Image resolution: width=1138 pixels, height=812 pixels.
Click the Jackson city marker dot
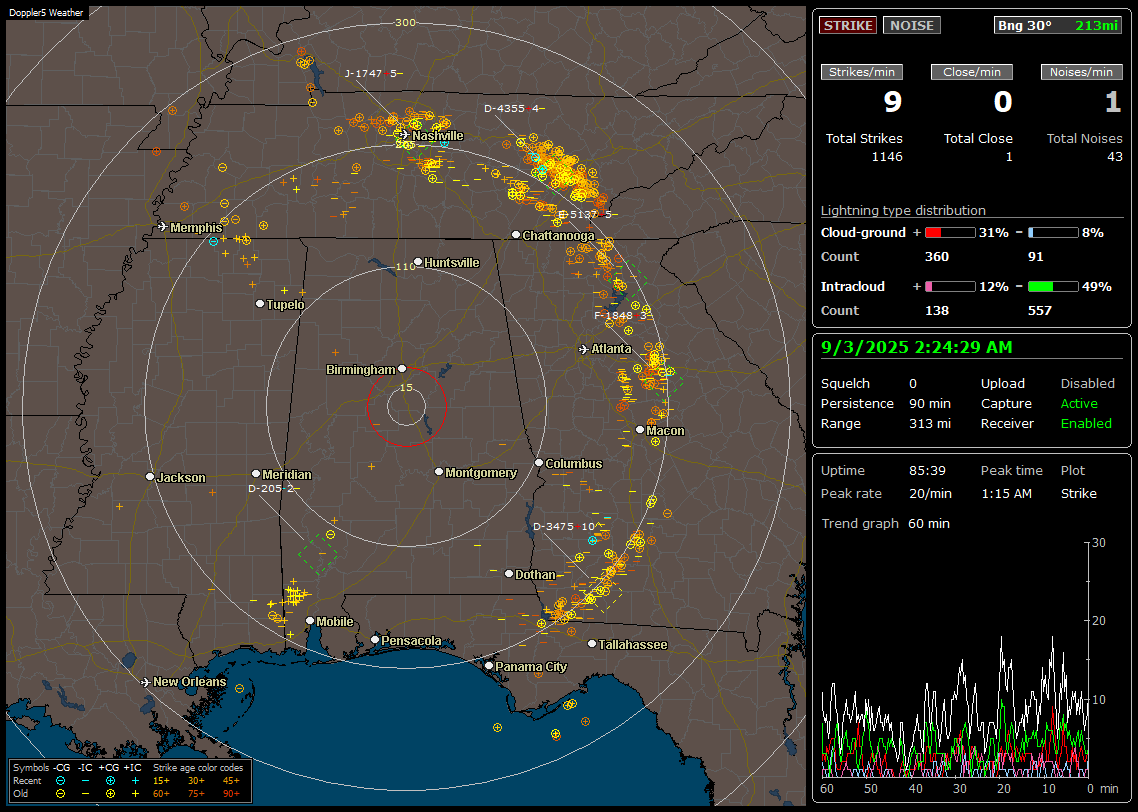150,477
